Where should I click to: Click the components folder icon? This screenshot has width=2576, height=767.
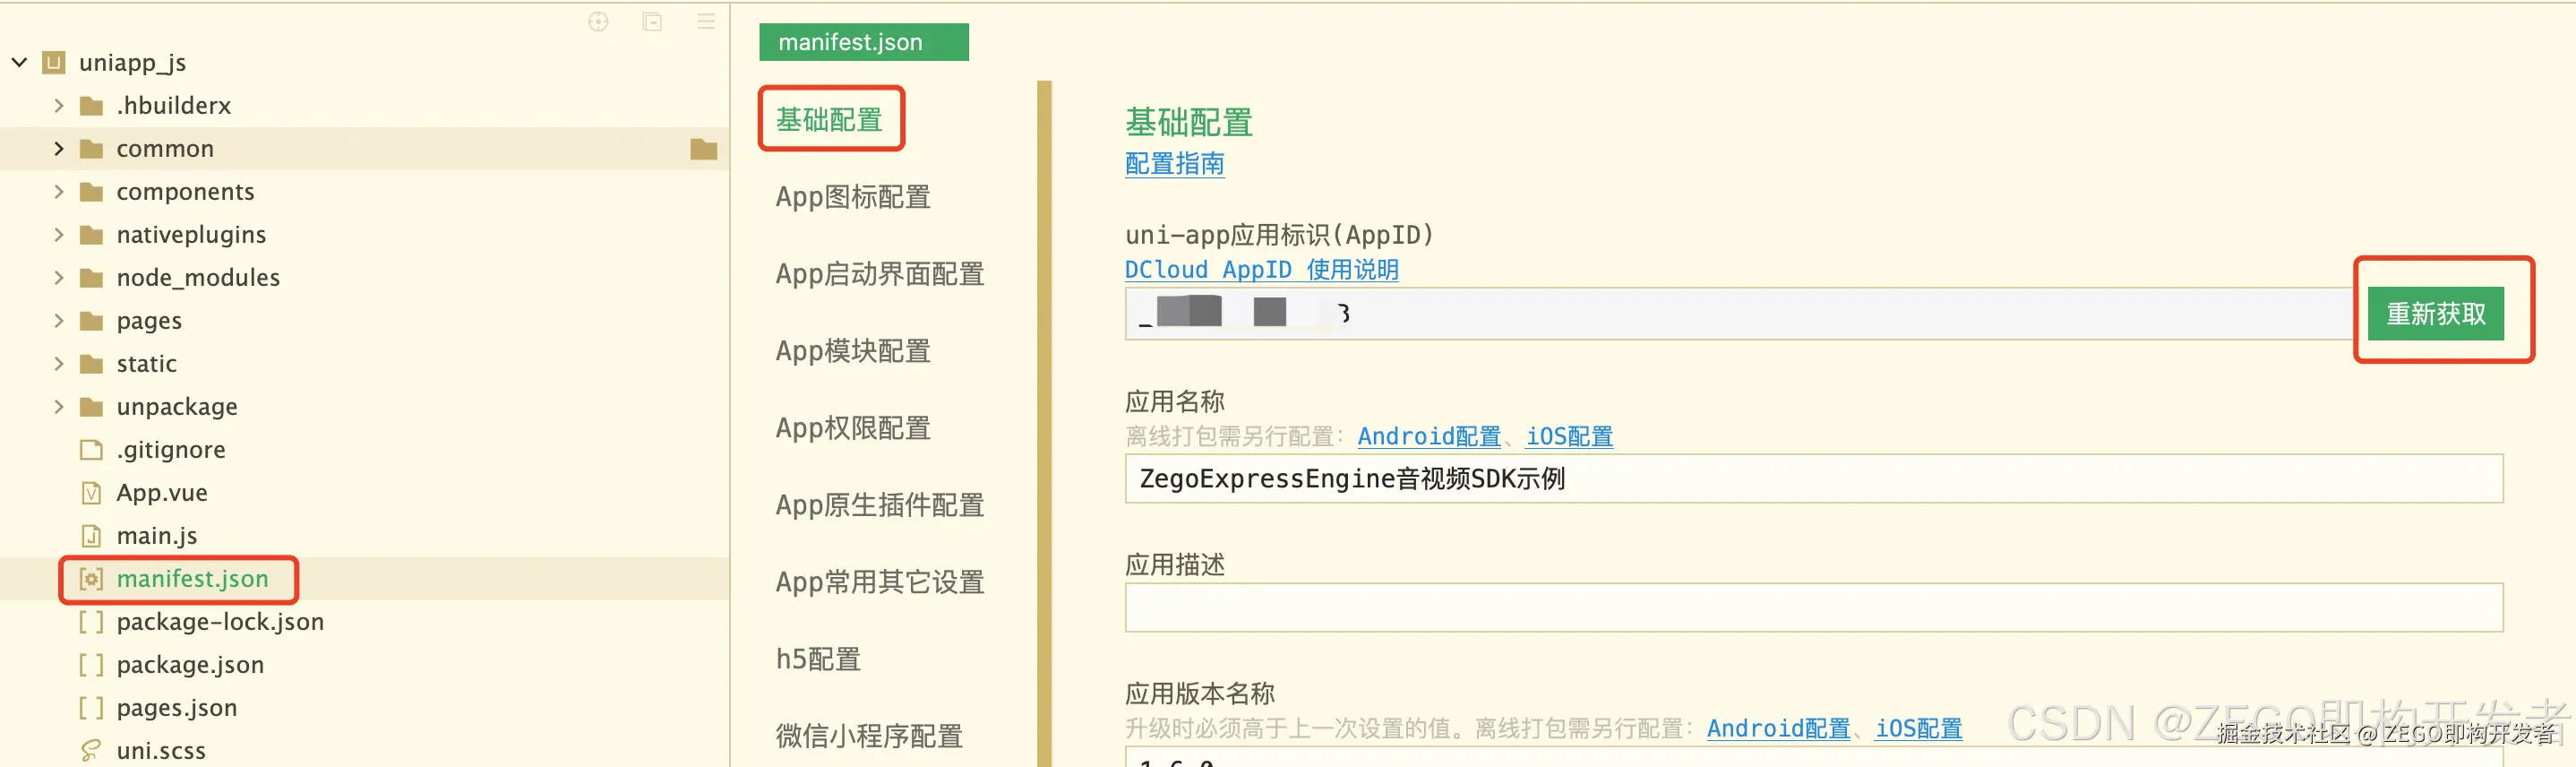pyautogui.click(x=91, y=192)
